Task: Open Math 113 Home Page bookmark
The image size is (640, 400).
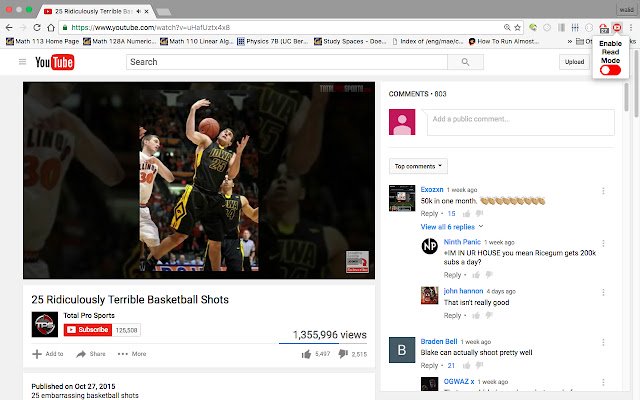Action: tap(42, 41)
